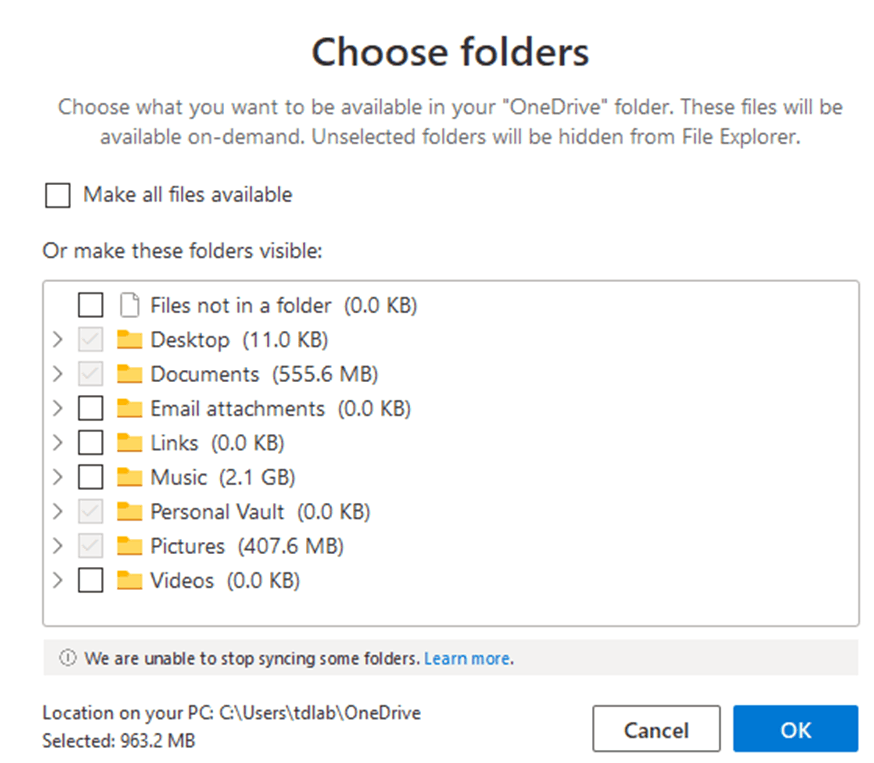
Task: Enable the Videos folder checkbox
Action: [x=91, y=580]
